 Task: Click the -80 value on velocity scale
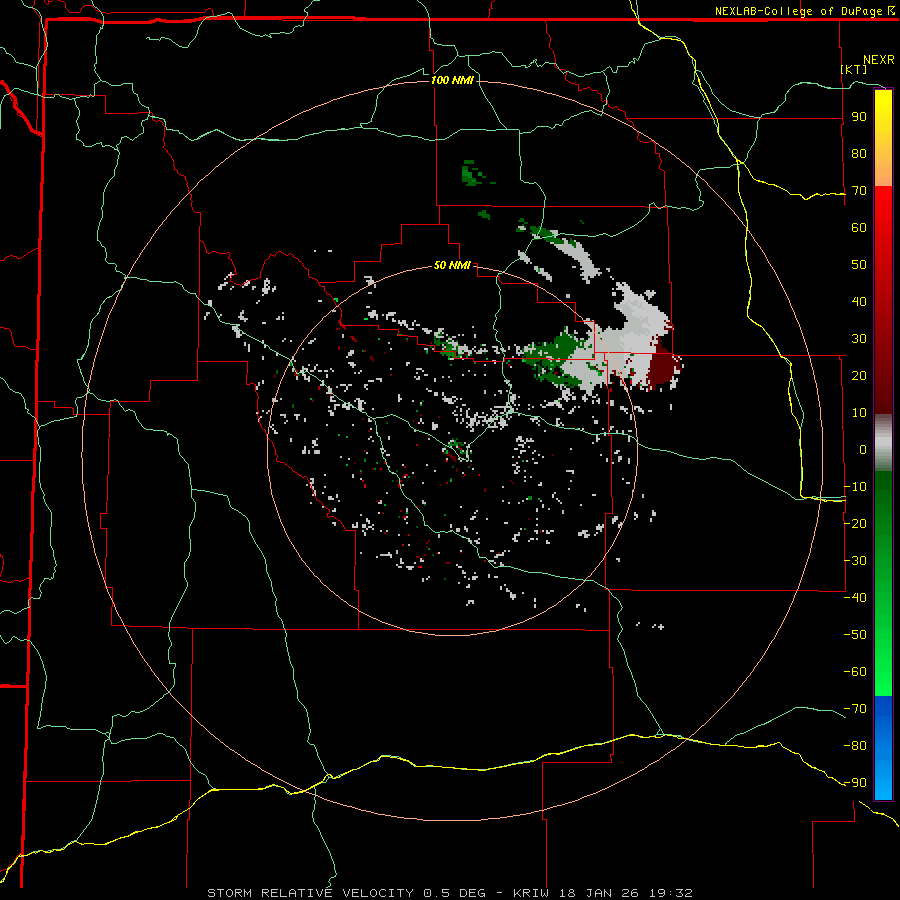click(855, 746)
